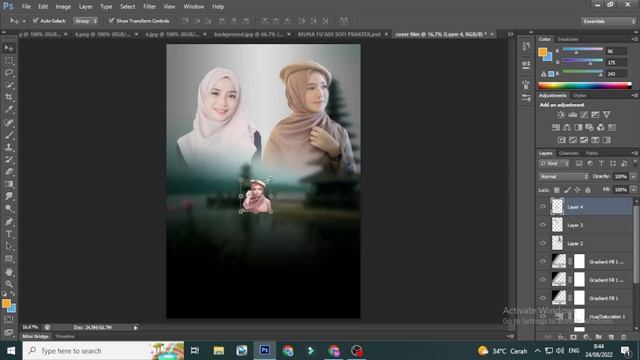Lock transparent pixels icon

click(556, 190)
